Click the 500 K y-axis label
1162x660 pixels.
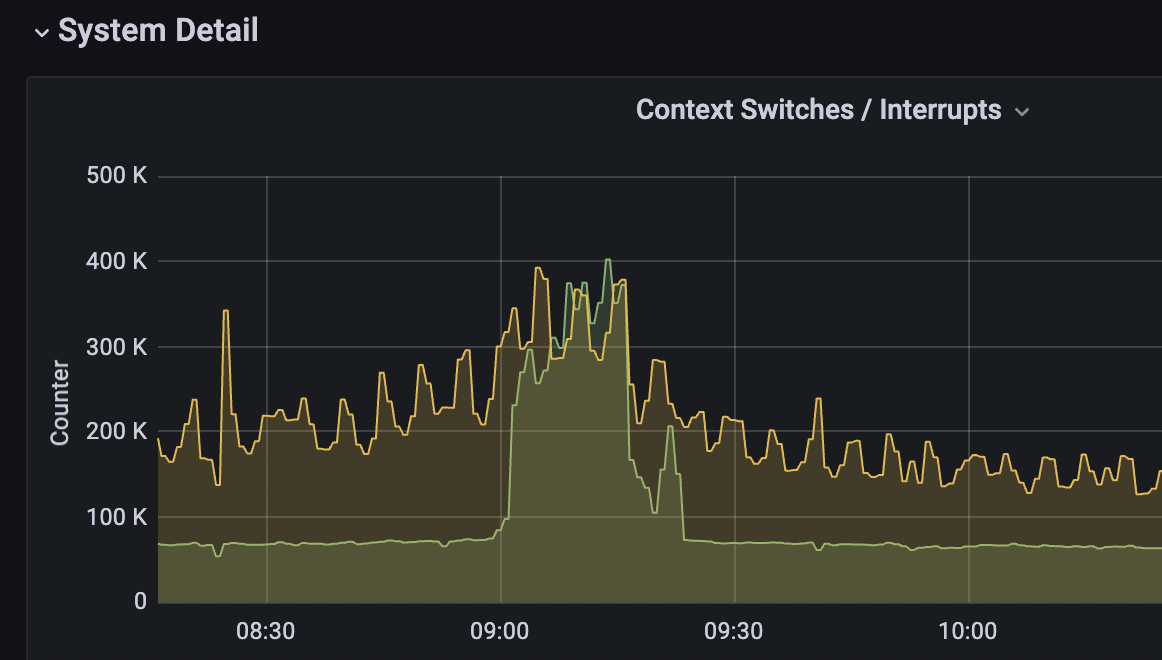coord(117,177)
